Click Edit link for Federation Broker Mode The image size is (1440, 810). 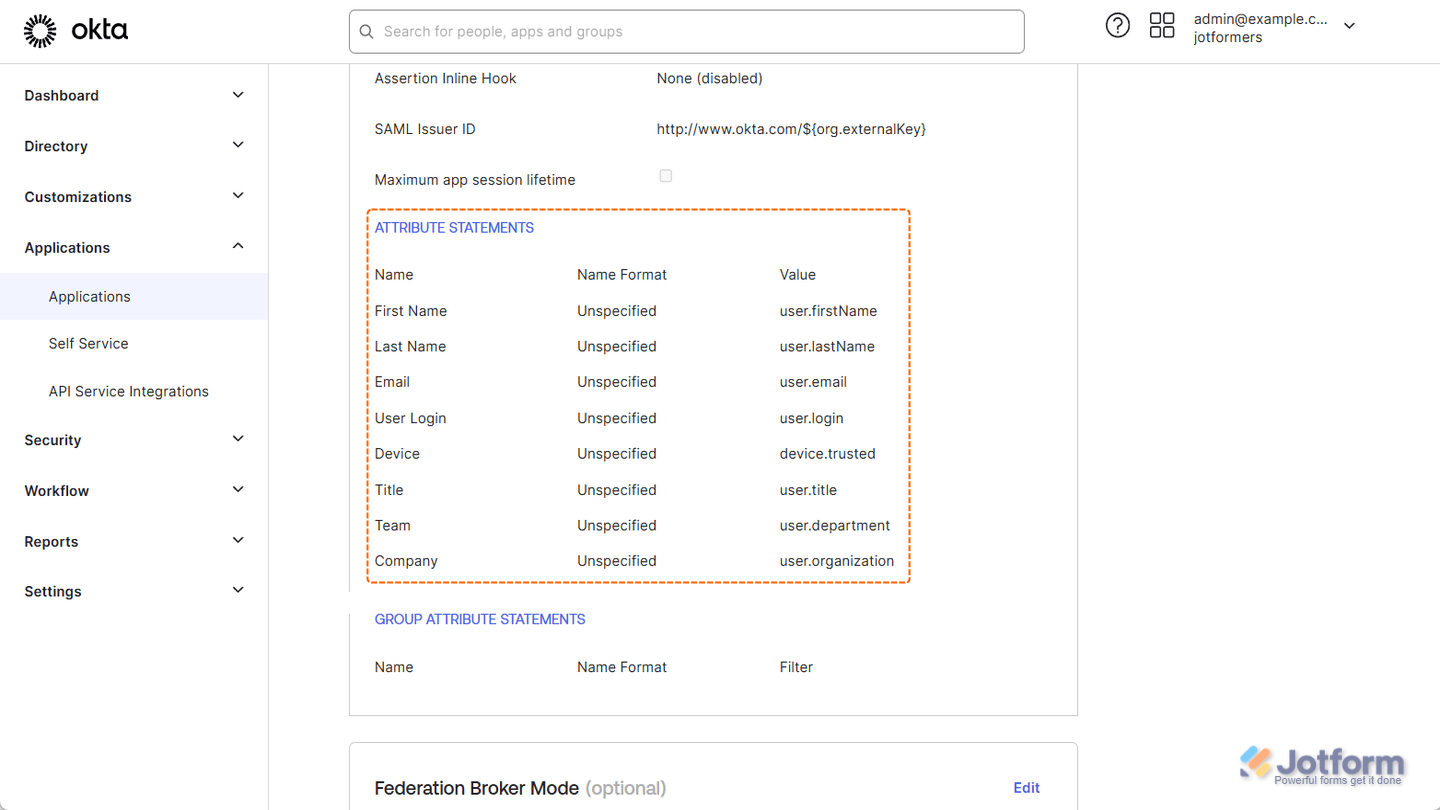coord(1026,788)
